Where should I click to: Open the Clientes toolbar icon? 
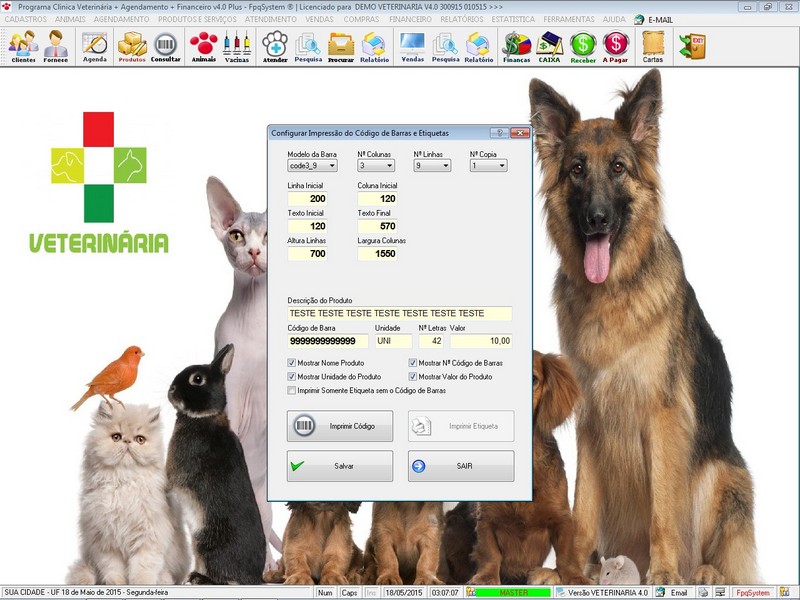[23, 46]
